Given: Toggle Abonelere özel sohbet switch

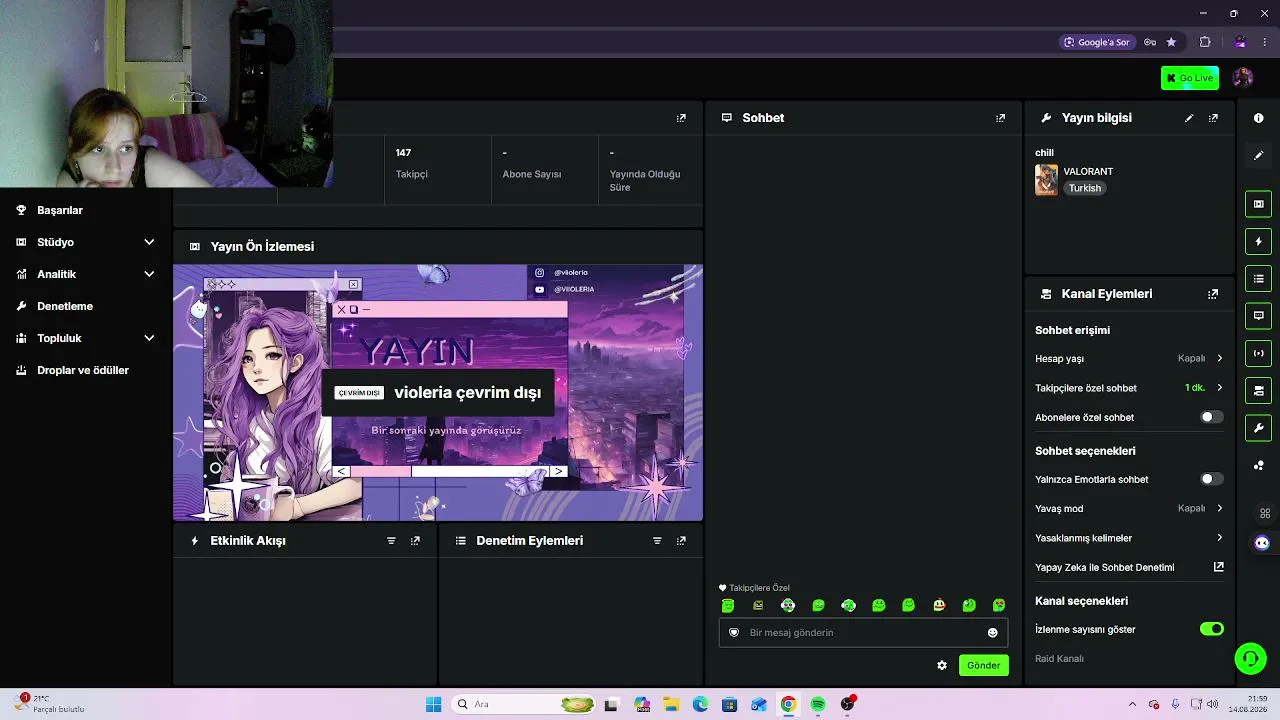Looking at the screenshot, I should click(1211, 417).
